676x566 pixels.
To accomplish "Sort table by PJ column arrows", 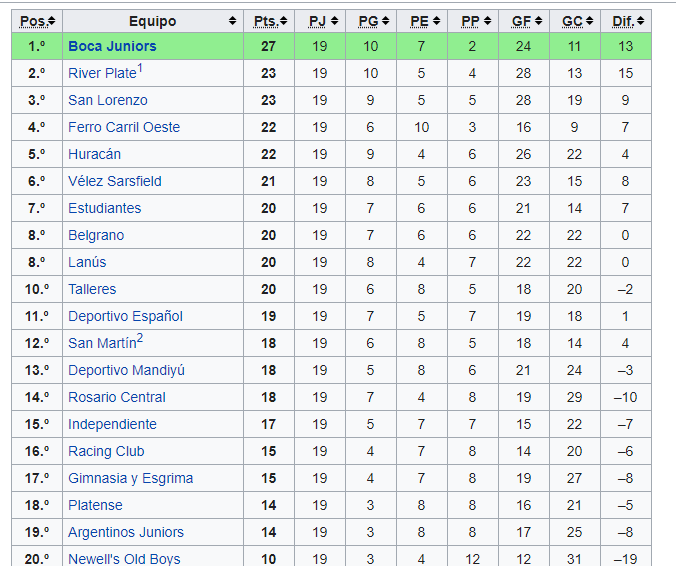I will tap(335, 21).
